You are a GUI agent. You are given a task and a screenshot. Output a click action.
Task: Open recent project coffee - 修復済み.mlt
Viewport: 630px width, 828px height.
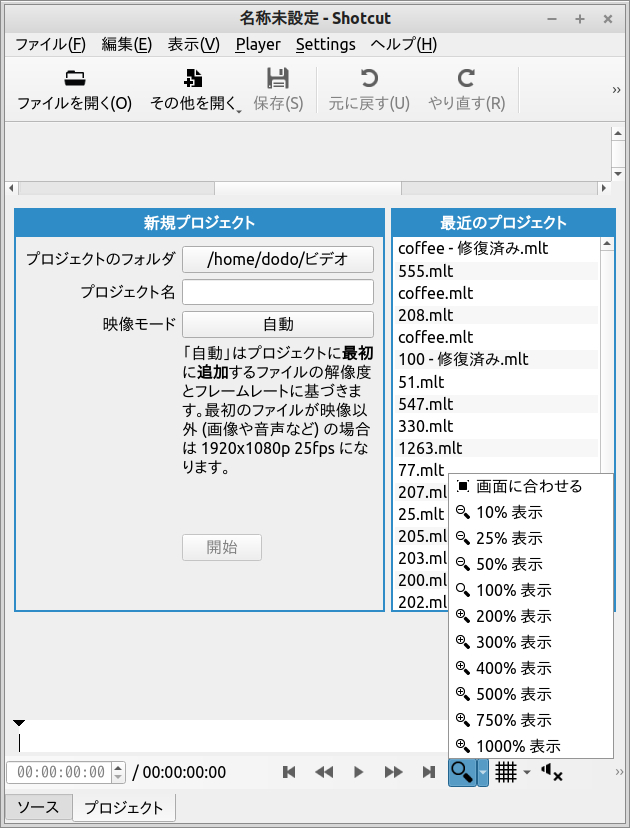[x=495, y=248]
